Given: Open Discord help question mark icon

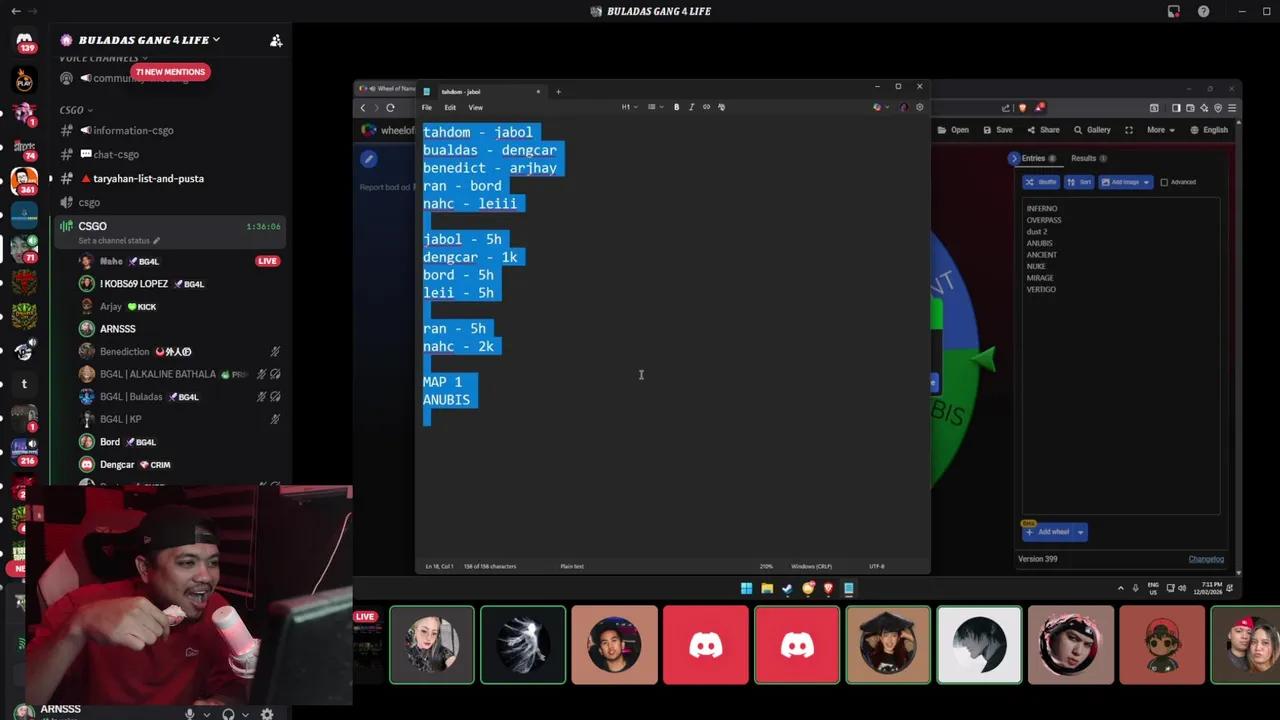Looking at the screenshot, I should tap(1204, 11).
